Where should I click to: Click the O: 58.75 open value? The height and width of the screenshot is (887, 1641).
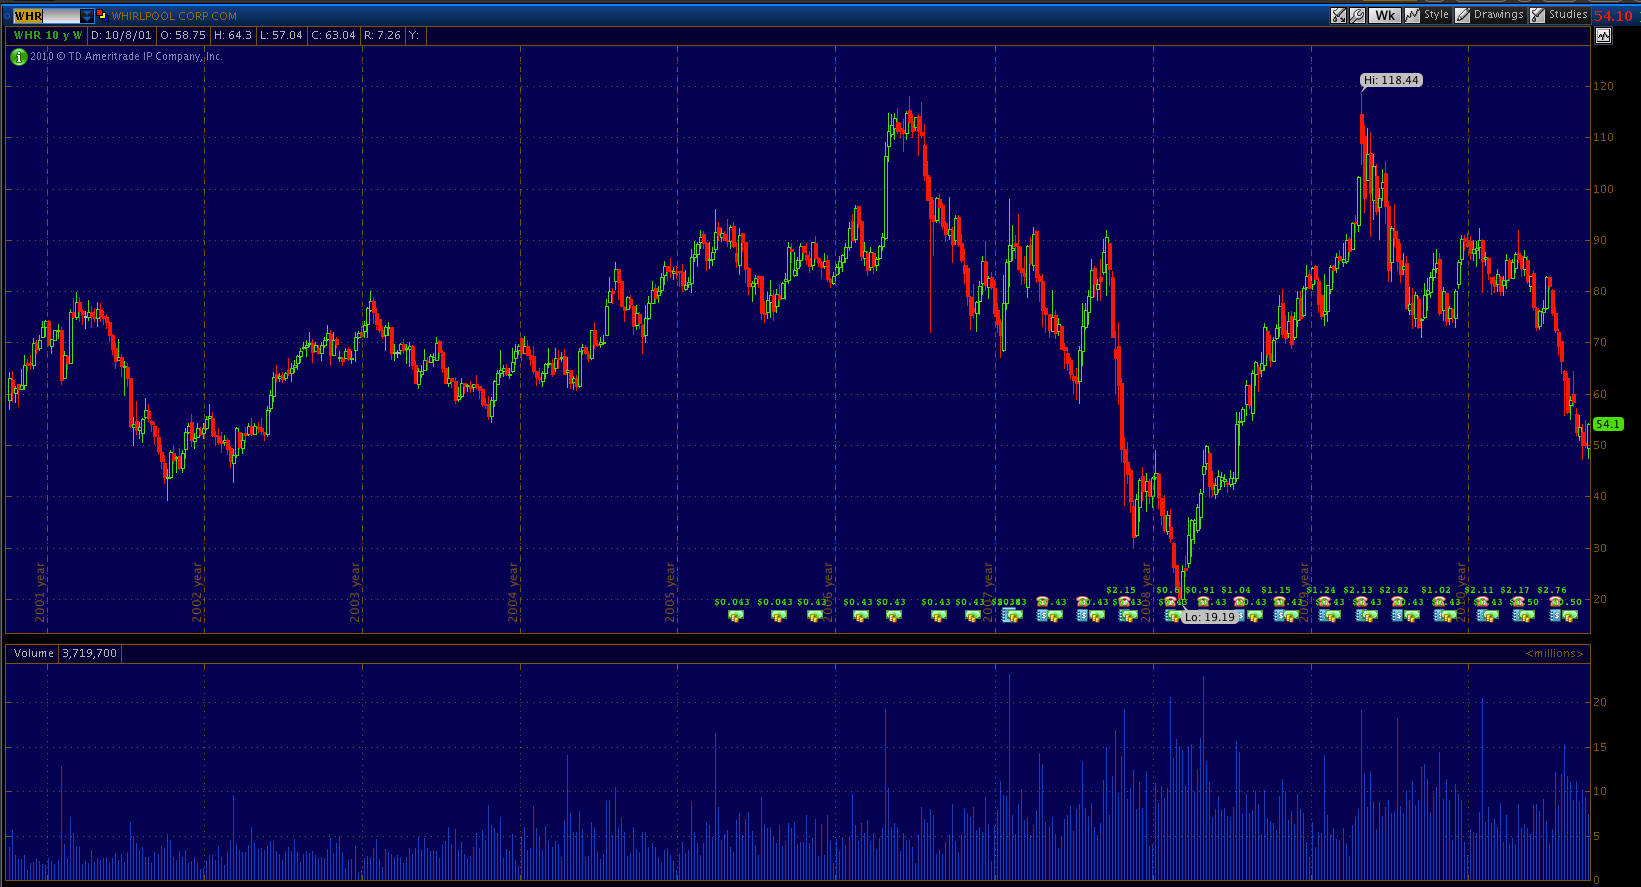[x=182, y=35]
